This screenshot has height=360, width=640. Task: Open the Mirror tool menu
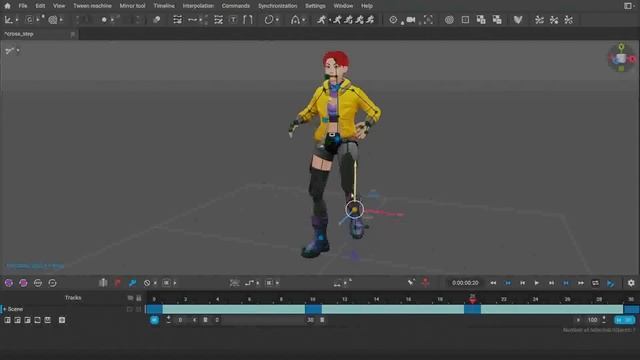click(x=133, y=6)
